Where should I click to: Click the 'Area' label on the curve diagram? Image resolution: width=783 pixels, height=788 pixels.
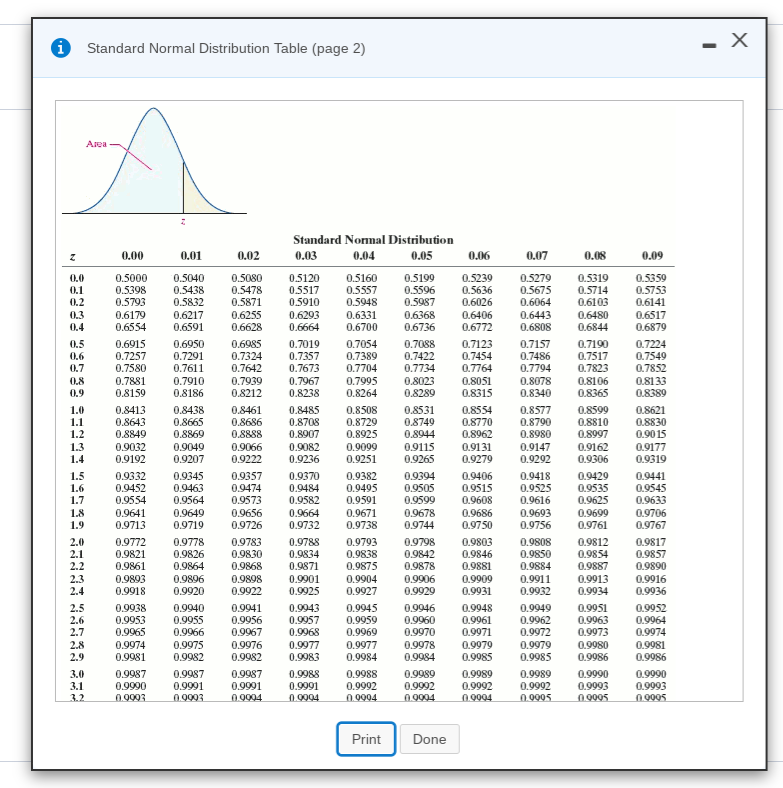[x=96, y=144]
